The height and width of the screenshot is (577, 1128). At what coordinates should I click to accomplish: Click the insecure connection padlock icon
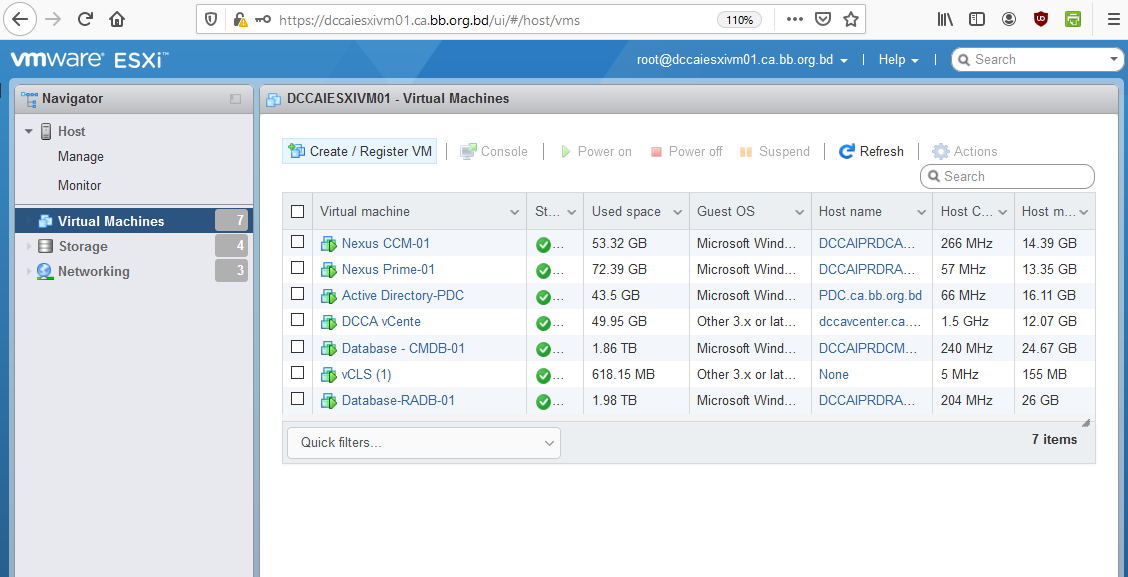pos(240,20)
